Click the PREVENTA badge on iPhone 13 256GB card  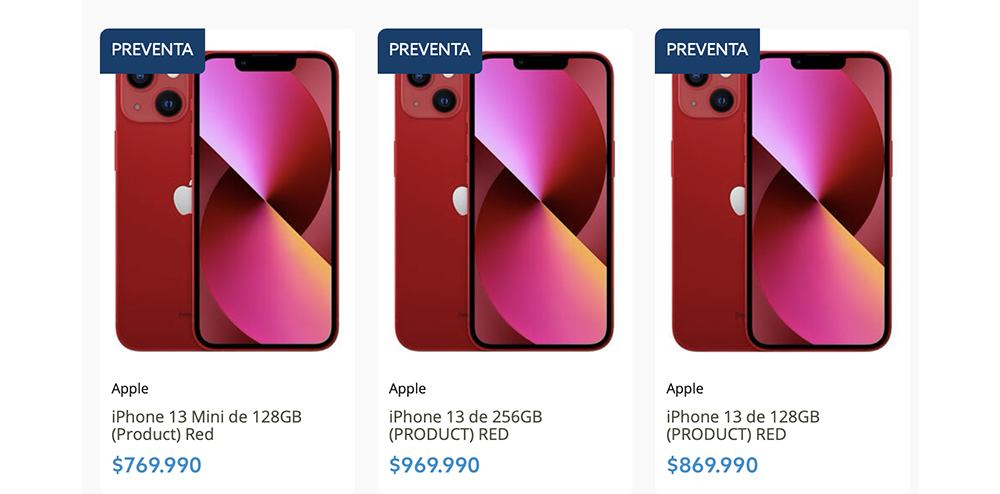pos(430,50)
